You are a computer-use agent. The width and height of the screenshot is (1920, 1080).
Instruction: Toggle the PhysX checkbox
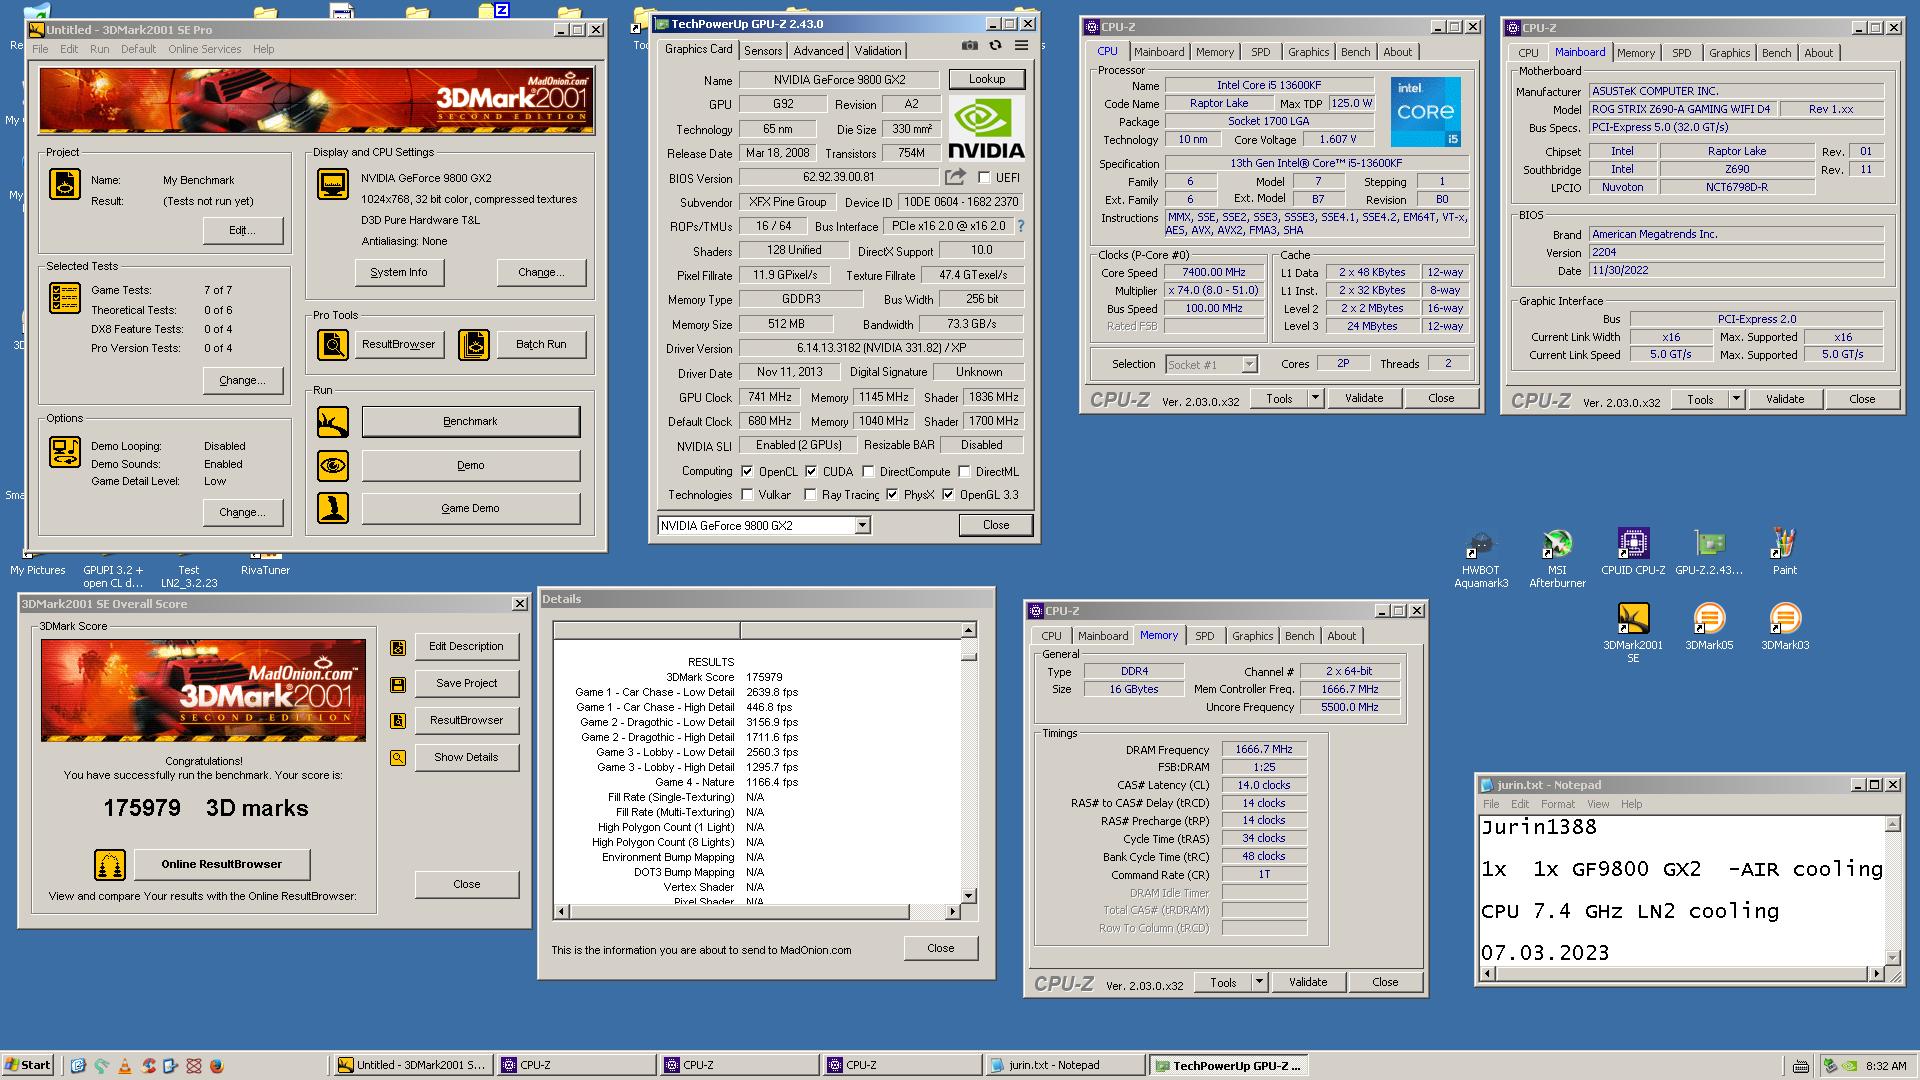tap(892, 495)
